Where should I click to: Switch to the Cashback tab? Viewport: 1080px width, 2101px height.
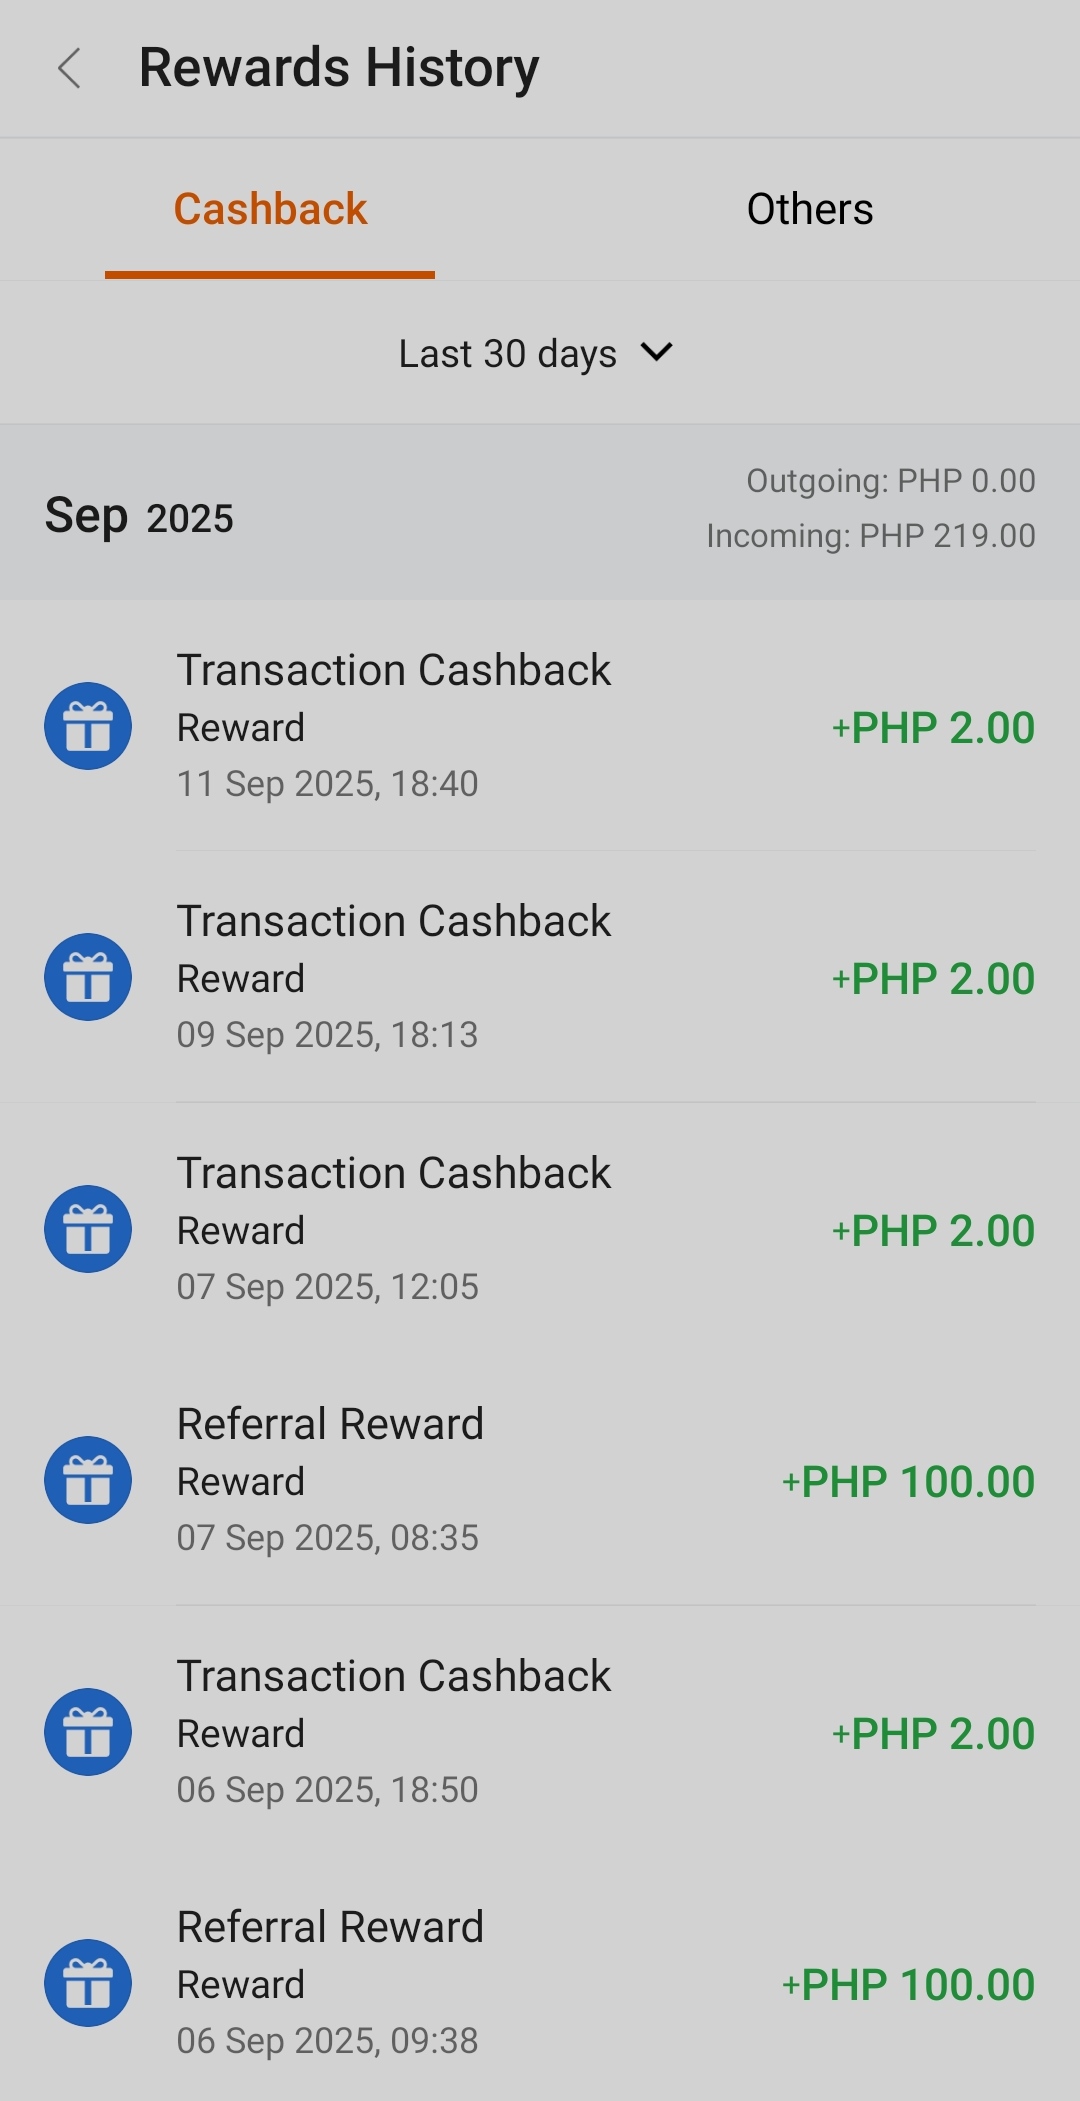pyautogui.click(x=270, y=210)
